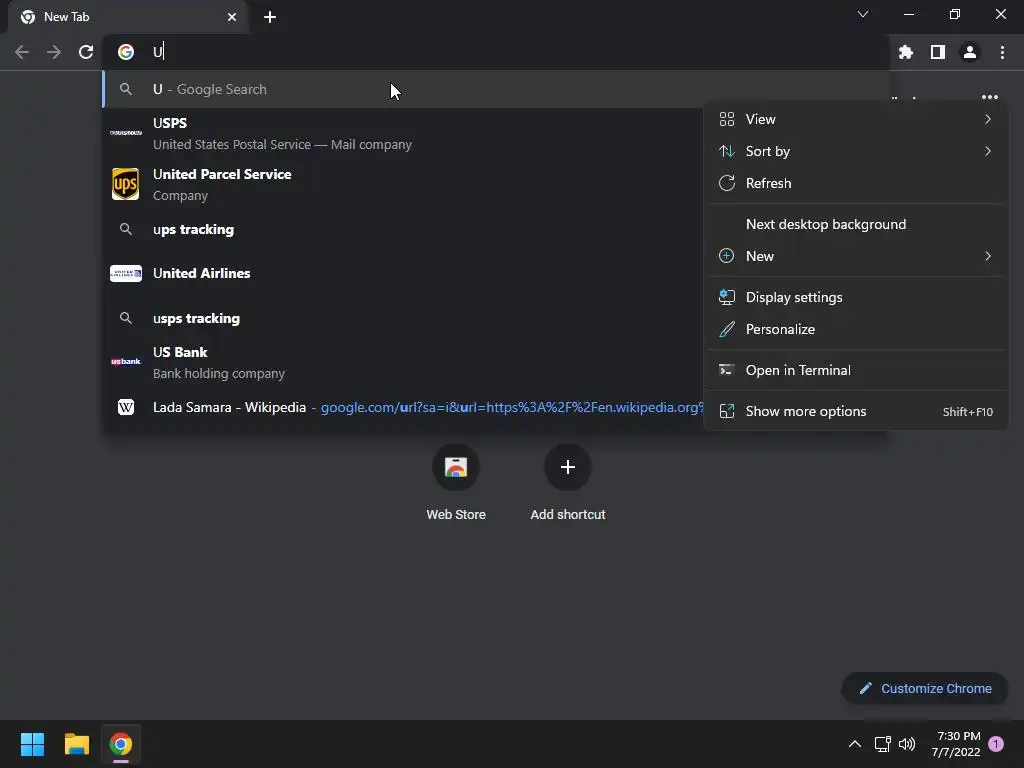Expand the New submenu chevron
The width and height of the screenshot is (1024, 768).
pyautogui.click(x=988, y=256)
